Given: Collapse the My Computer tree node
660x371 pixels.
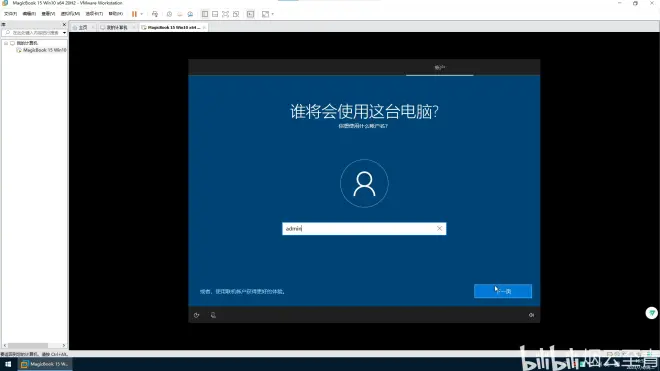Looking at the screenshot, I should click(6, 43).
